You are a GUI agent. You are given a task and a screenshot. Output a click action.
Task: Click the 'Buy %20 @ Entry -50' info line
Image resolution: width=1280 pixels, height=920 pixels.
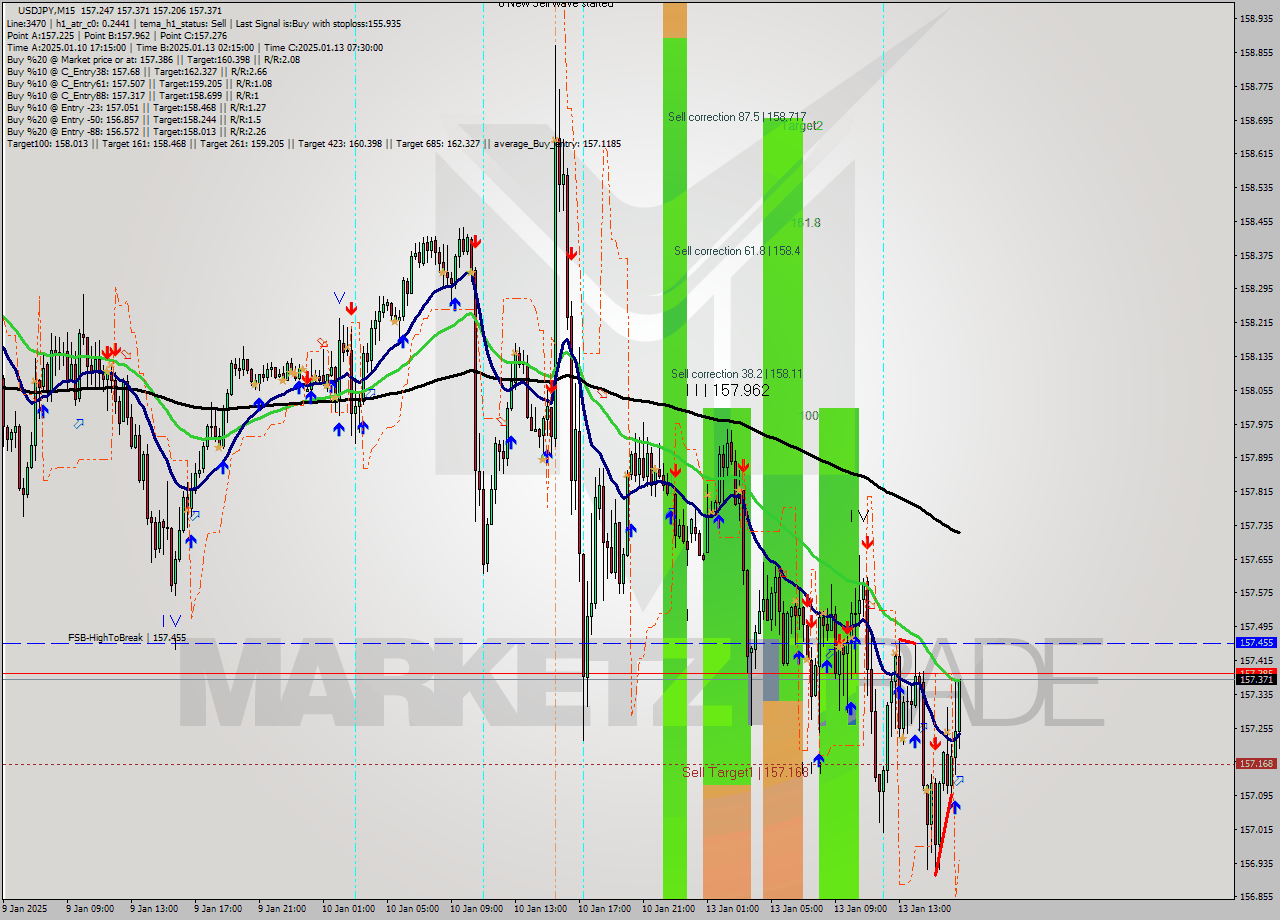point(134,119)
